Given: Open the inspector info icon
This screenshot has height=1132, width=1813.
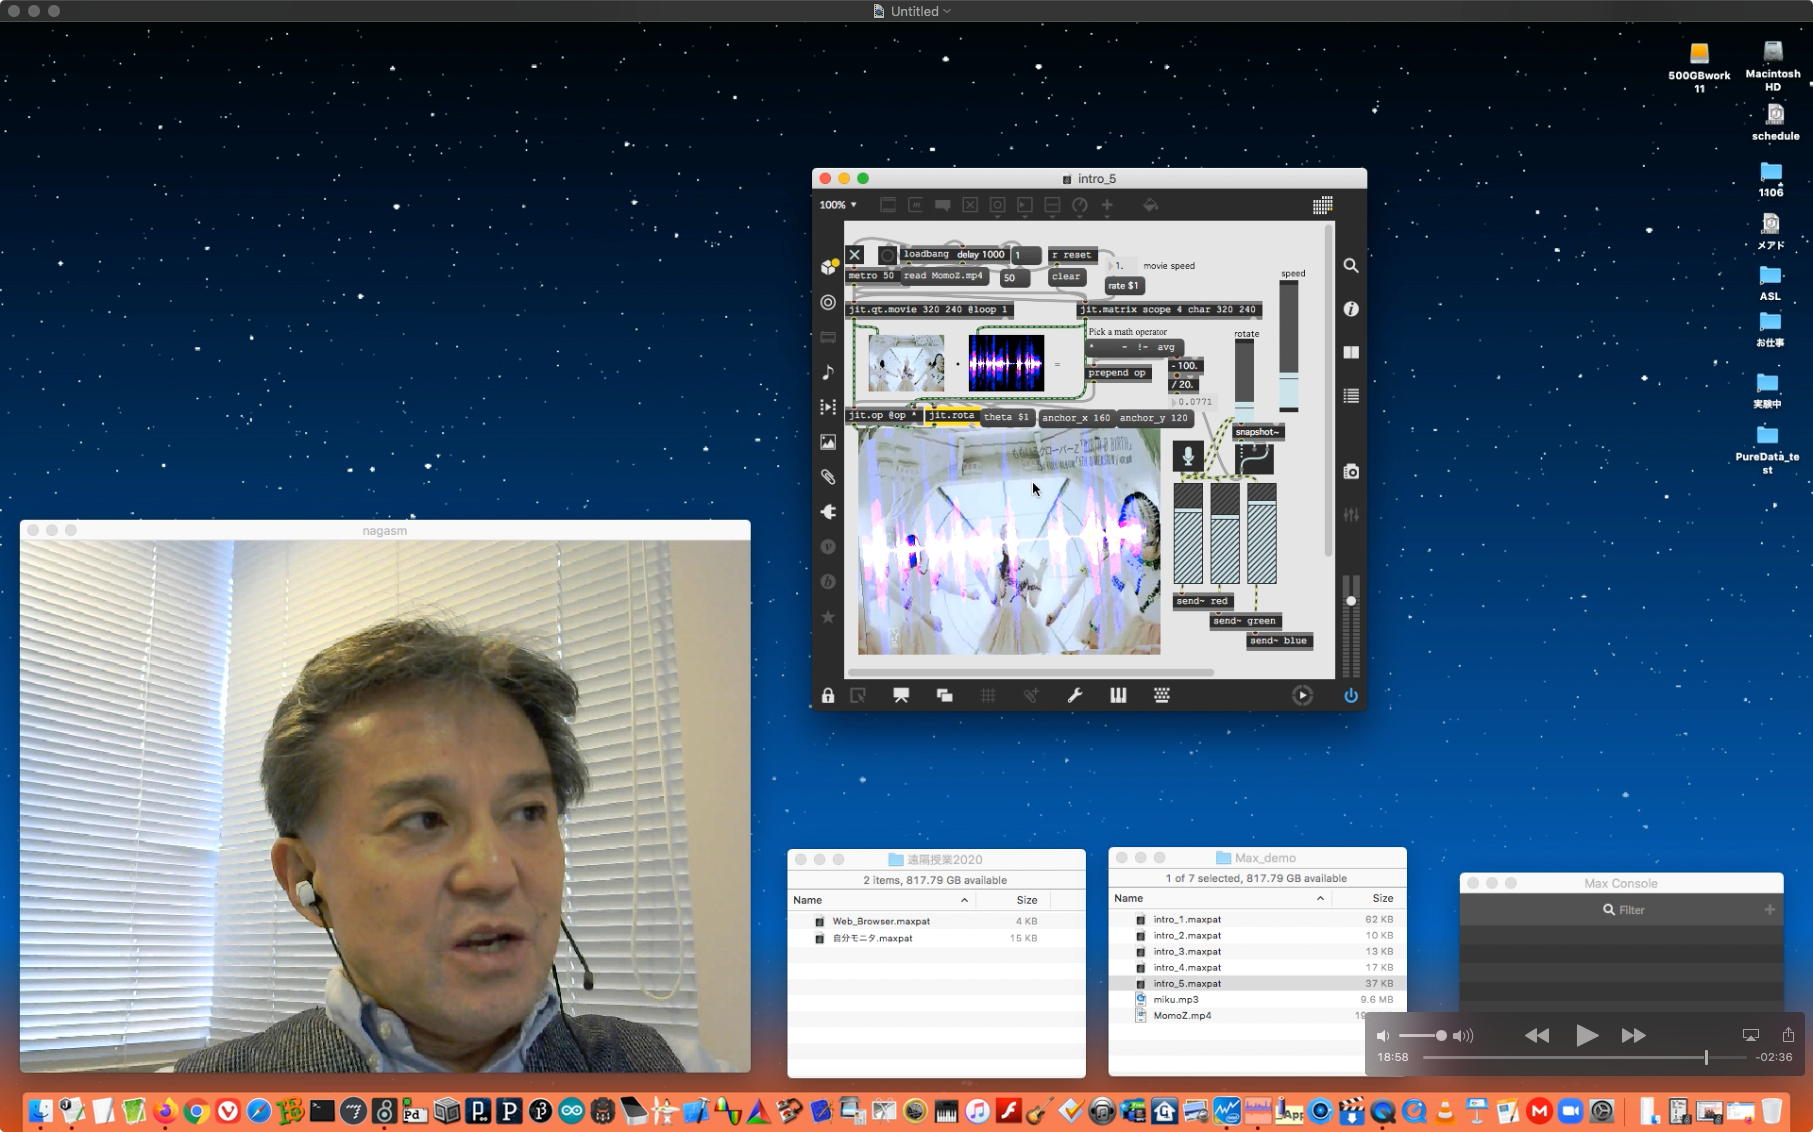Looking at the screenshot, I should [x=1350, y=310].
